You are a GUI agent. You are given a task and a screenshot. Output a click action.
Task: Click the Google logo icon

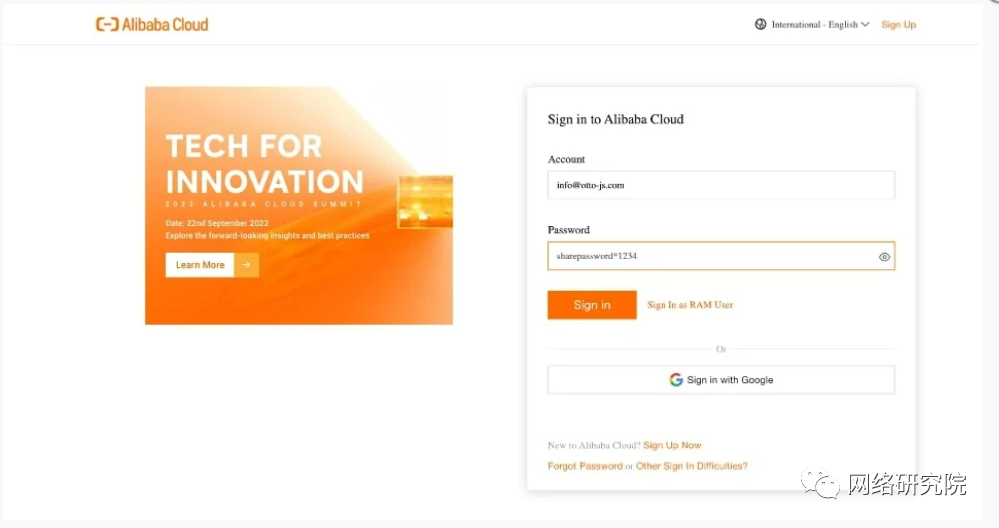pos(676,380)
